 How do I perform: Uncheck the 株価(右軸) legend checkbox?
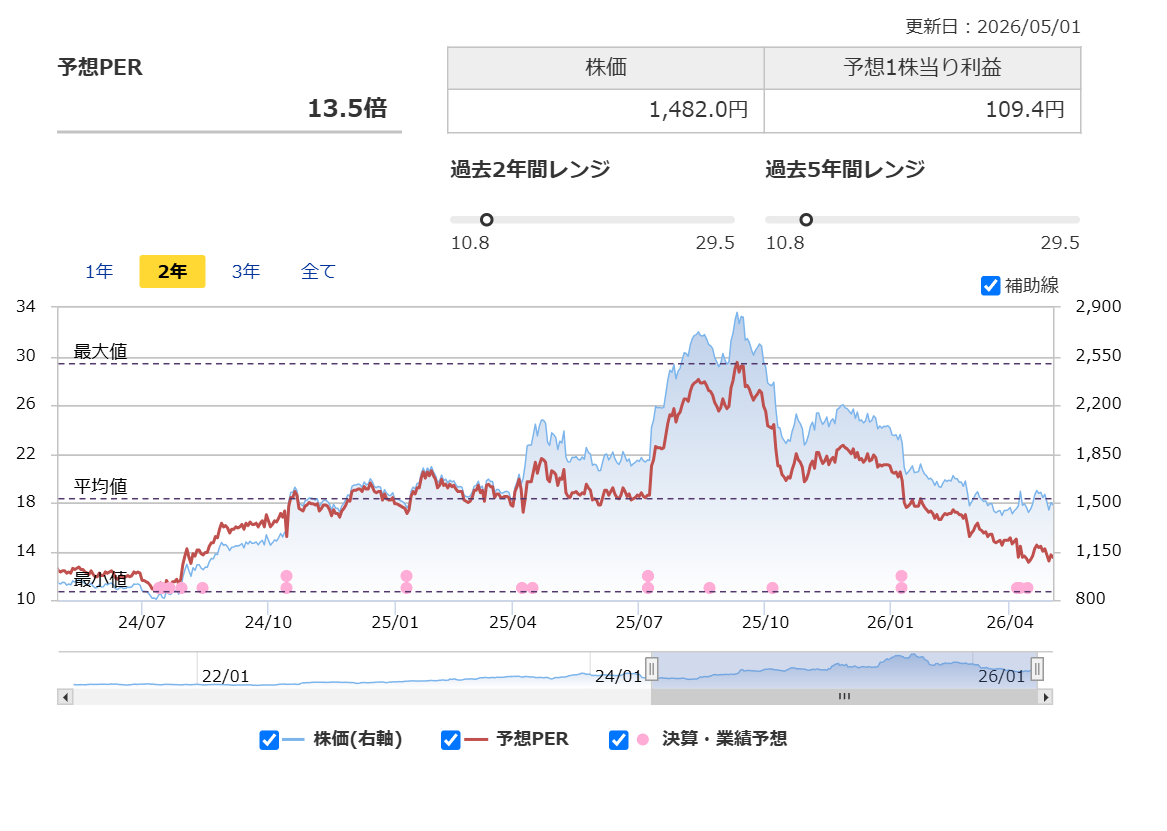coord(269,739)
